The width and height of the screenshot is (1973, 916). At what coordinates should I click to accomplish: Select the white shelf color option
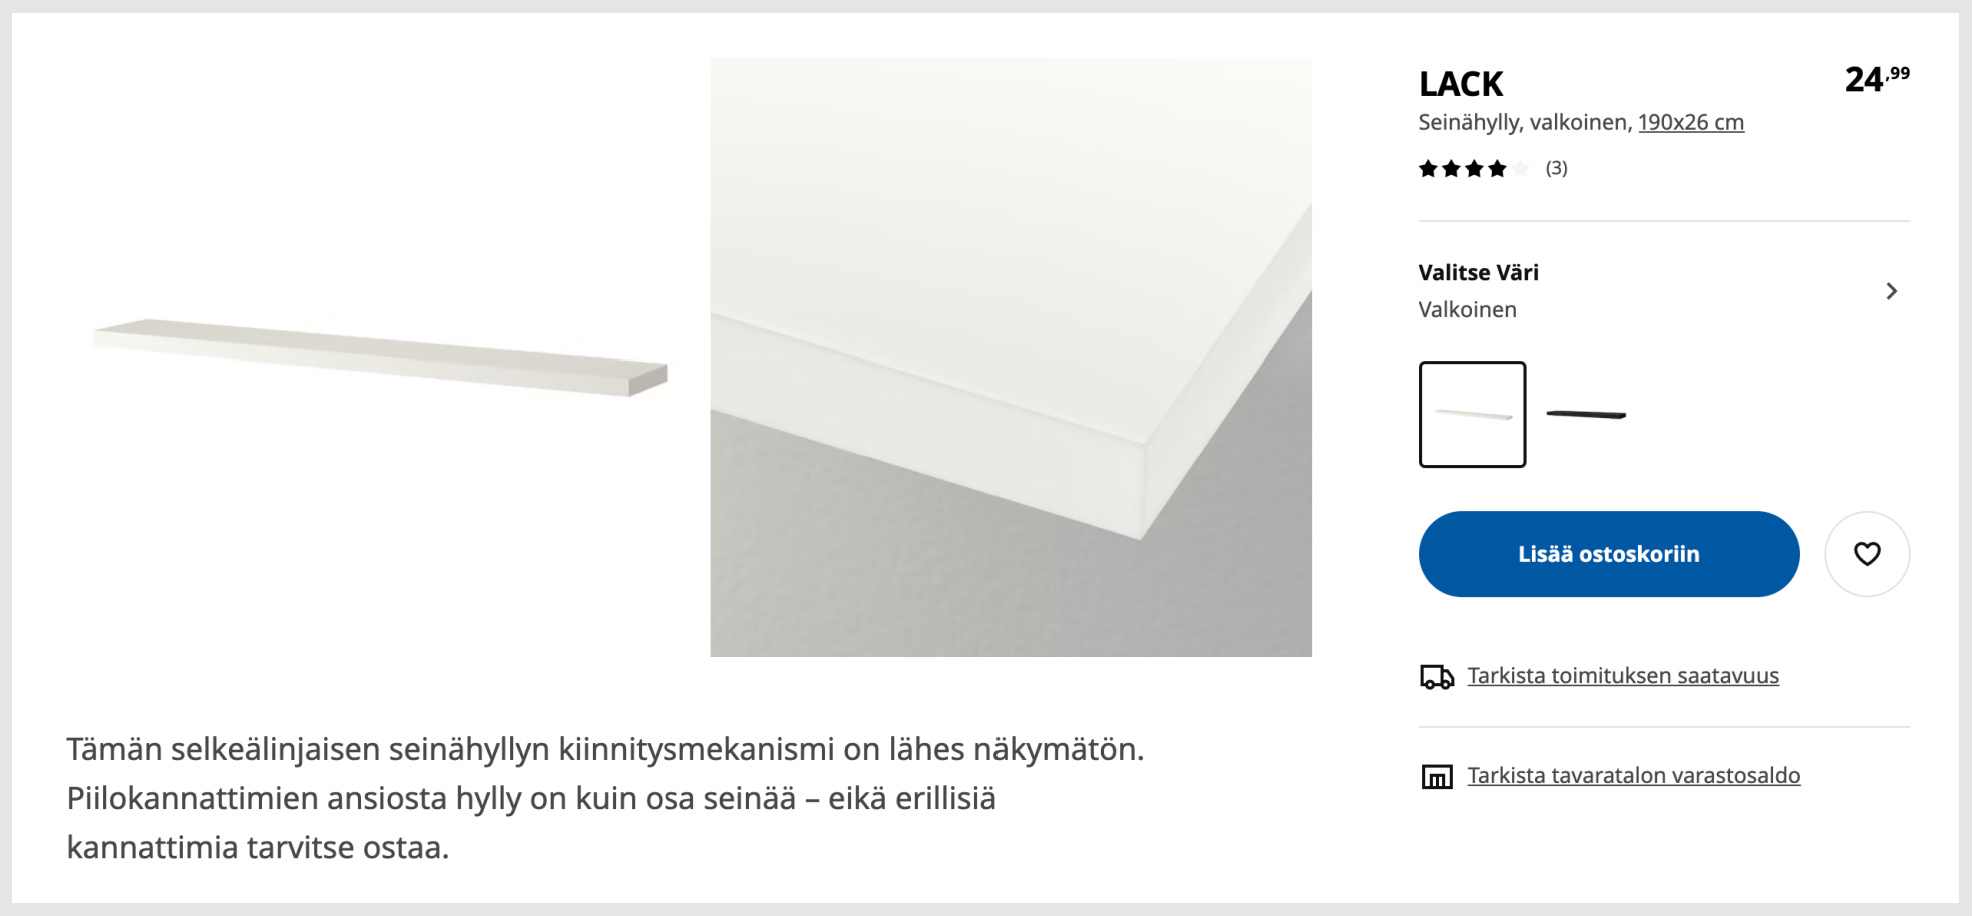(x=1472, y=414)
